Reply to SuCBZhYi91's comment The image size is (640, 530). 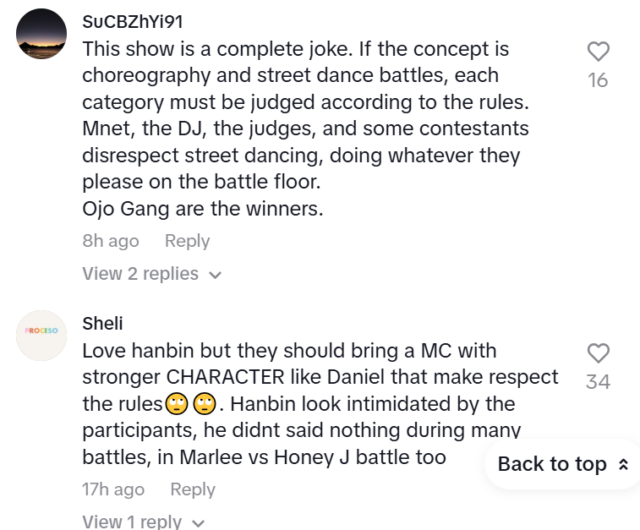coord(187,241)
